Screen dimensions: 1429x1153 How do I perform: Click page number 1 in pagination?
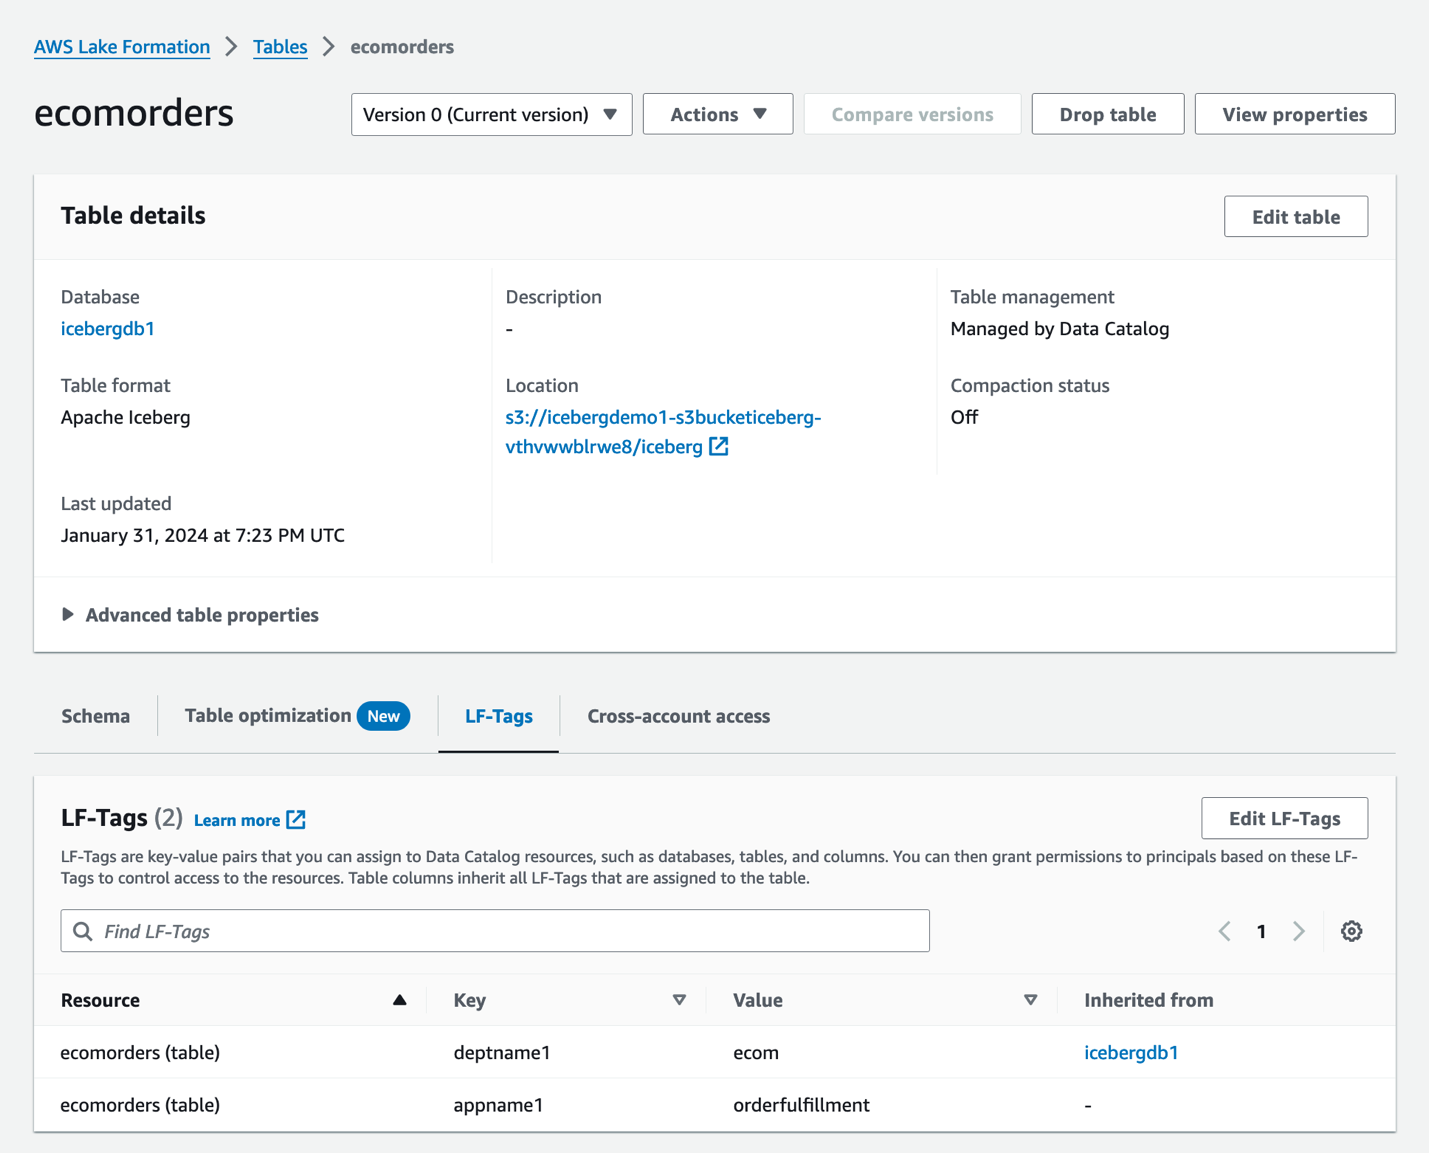point(1262,932)
